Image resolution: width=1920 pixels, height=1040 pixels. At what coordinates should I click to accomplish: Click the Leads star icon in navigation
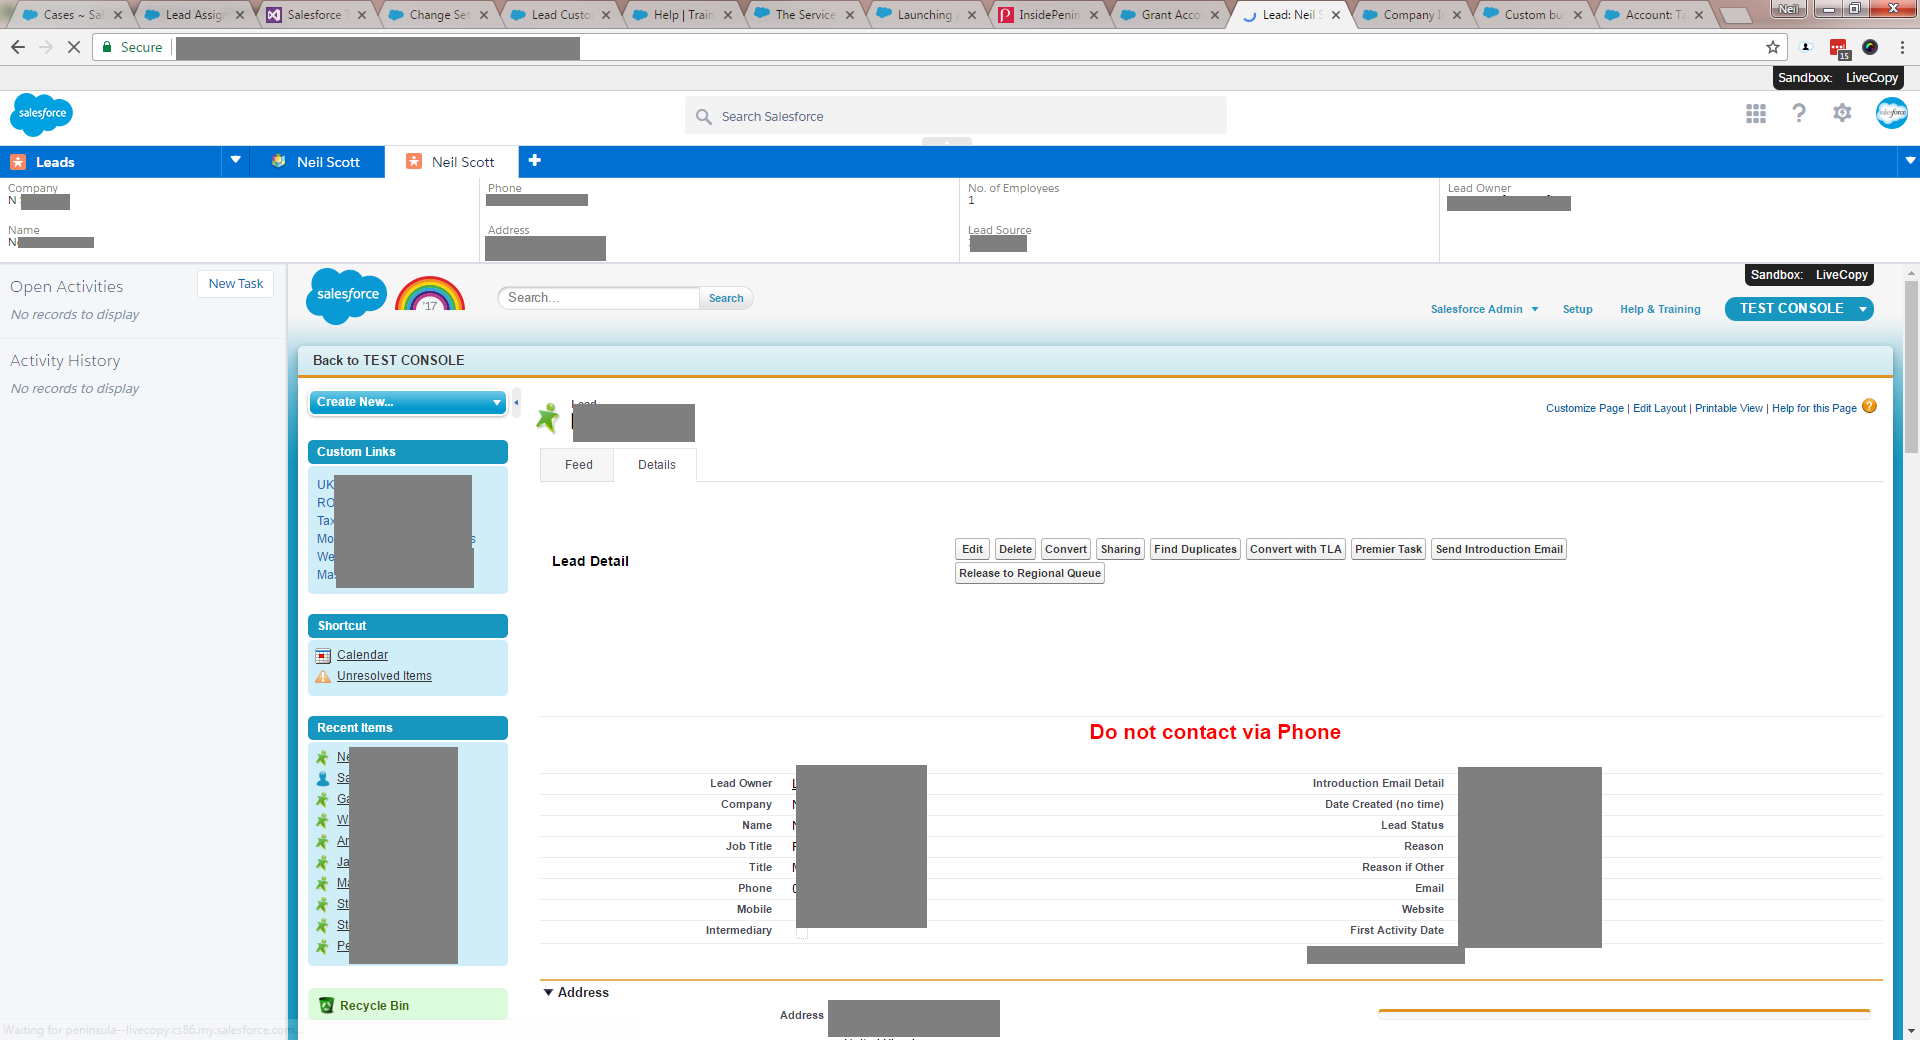[x=18, y=162]
